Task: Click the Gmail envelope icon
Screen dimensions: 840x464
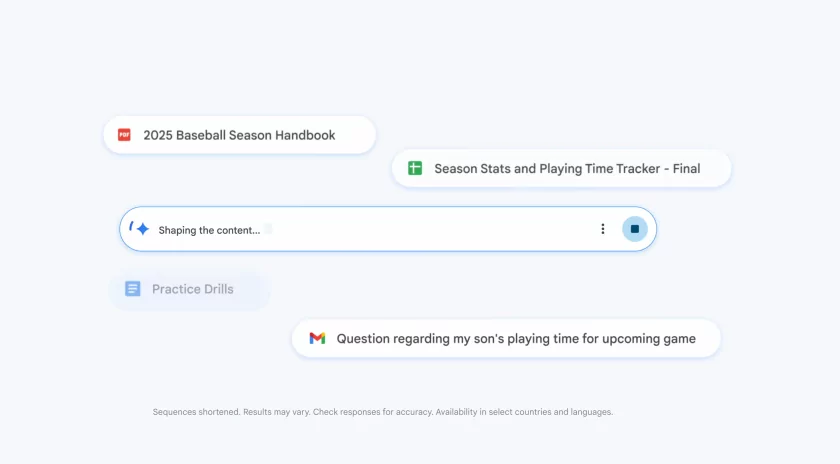Action: tap(317, 338)
